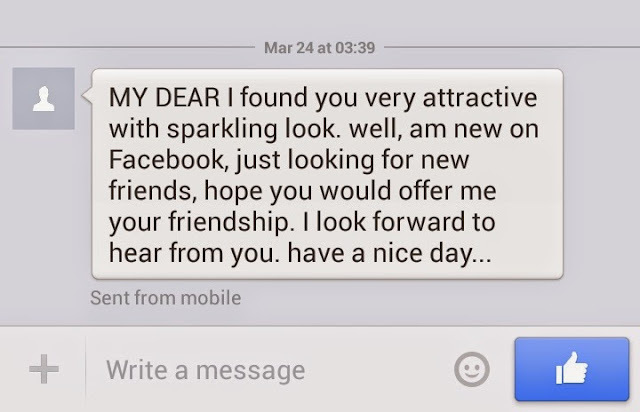This screenshot has height=412, width=640.
Task: Tap the vertical separator beside plus icon
Action: click(x=85, y=370)
